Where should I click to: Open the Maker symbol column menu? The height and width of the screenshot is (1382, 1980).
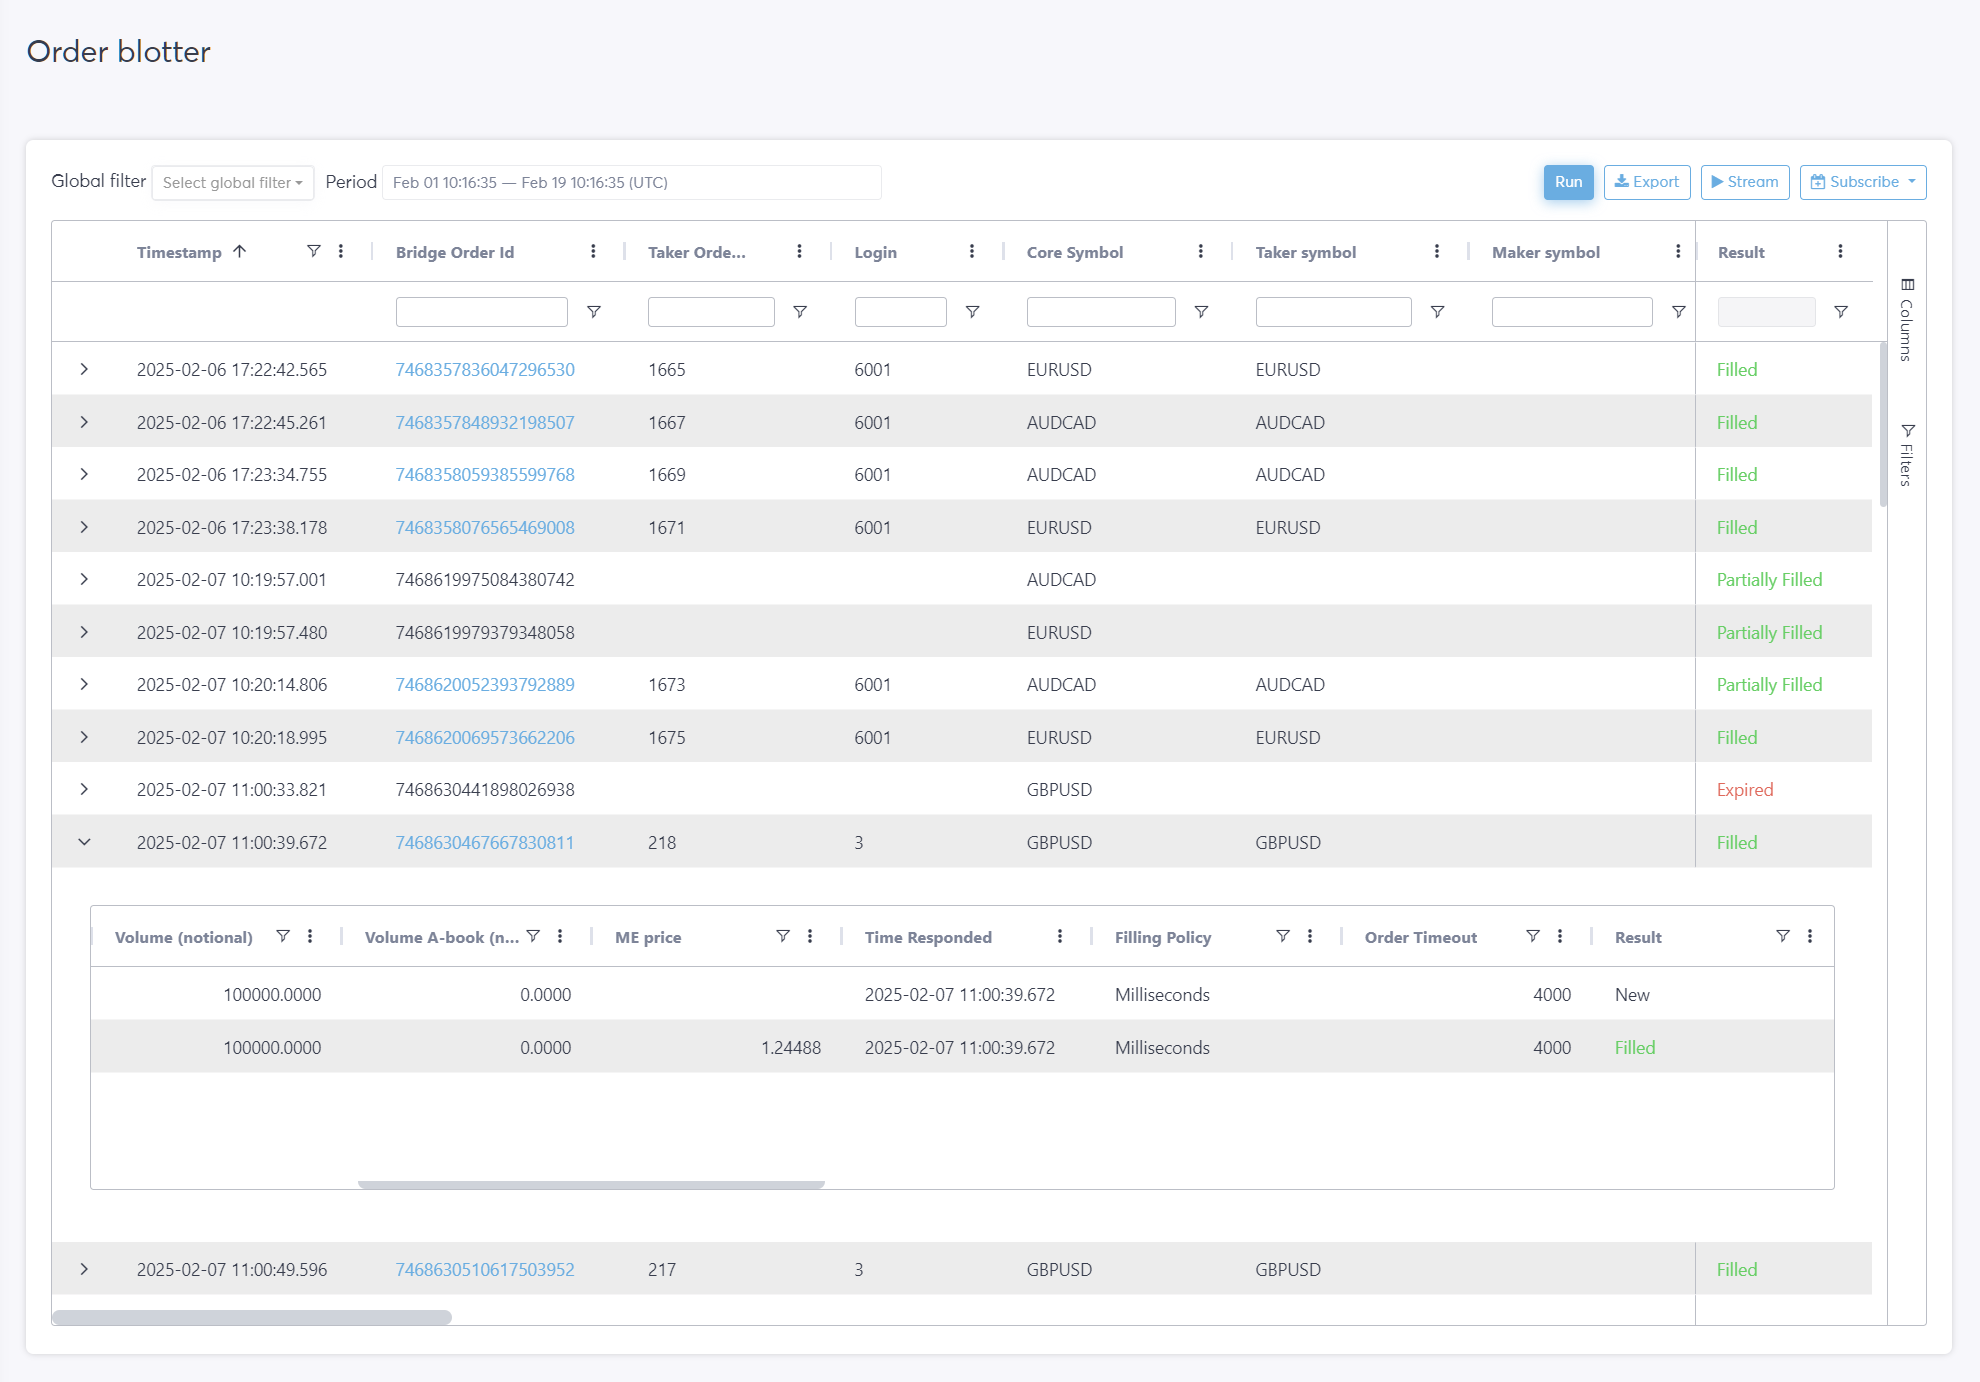pyautogui.click(x=1678, y=251)
